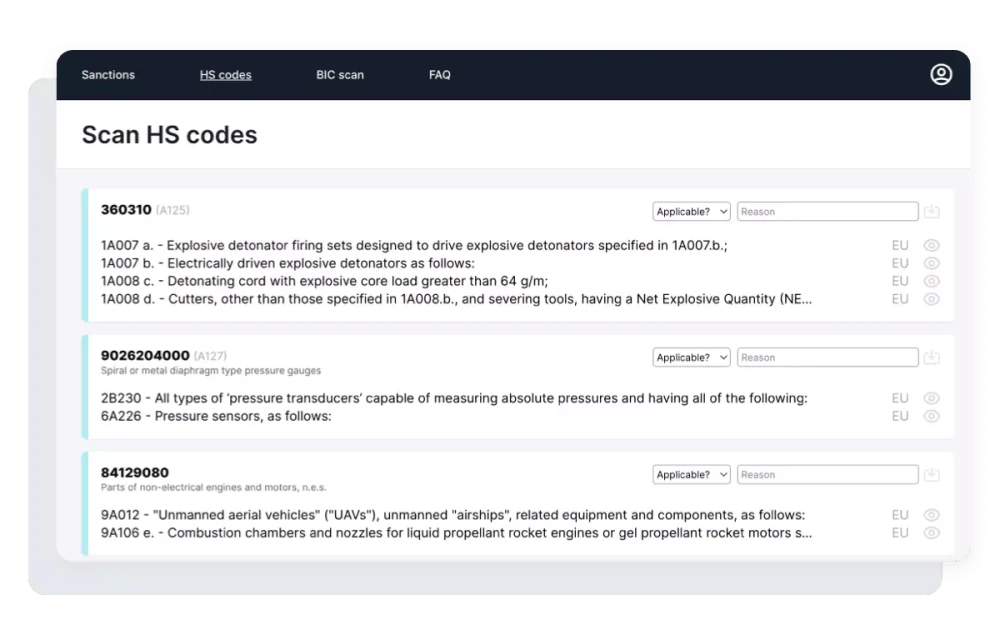View the 1A008 d. Cutters entry eye icon
Screen dimensions: 1000x620
932,299
